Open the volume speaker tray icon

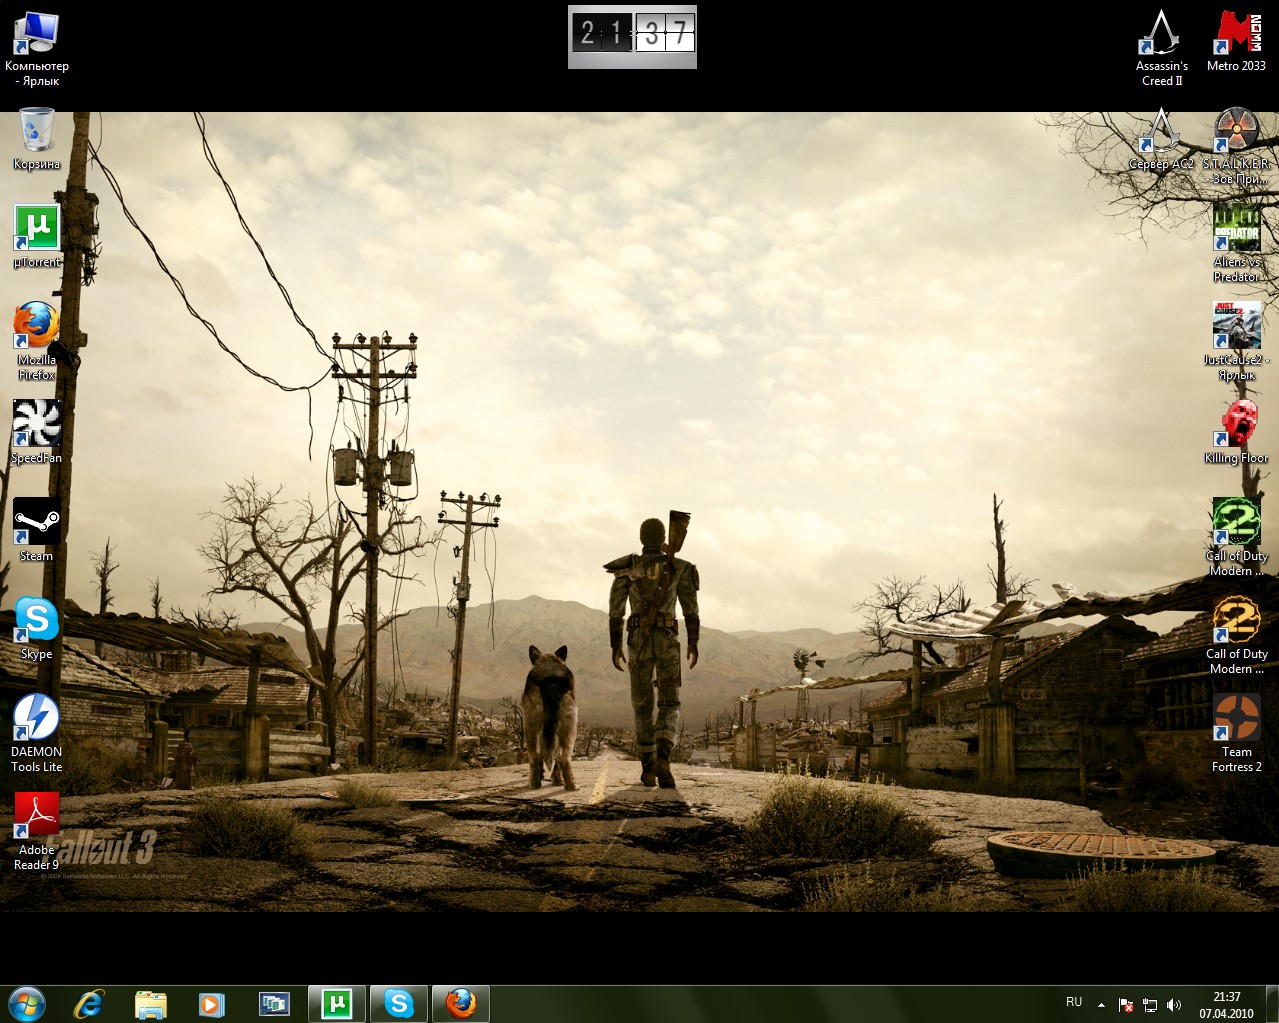[x=1174, y=1004]
